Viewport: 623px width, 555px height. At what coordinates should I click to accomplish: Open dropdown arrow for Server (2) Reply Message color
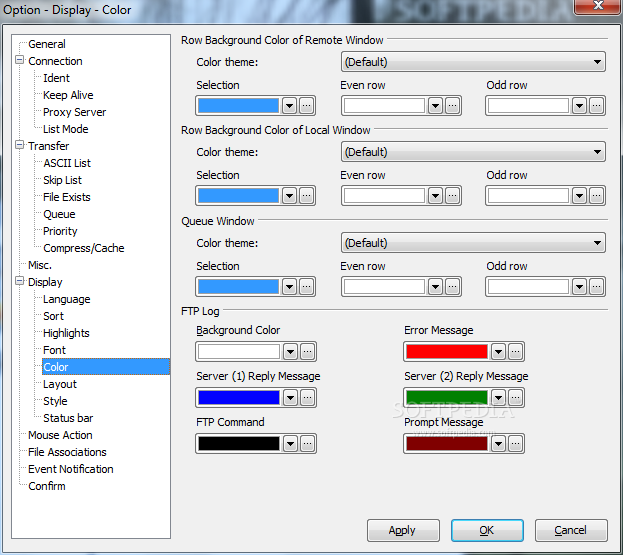499,397
